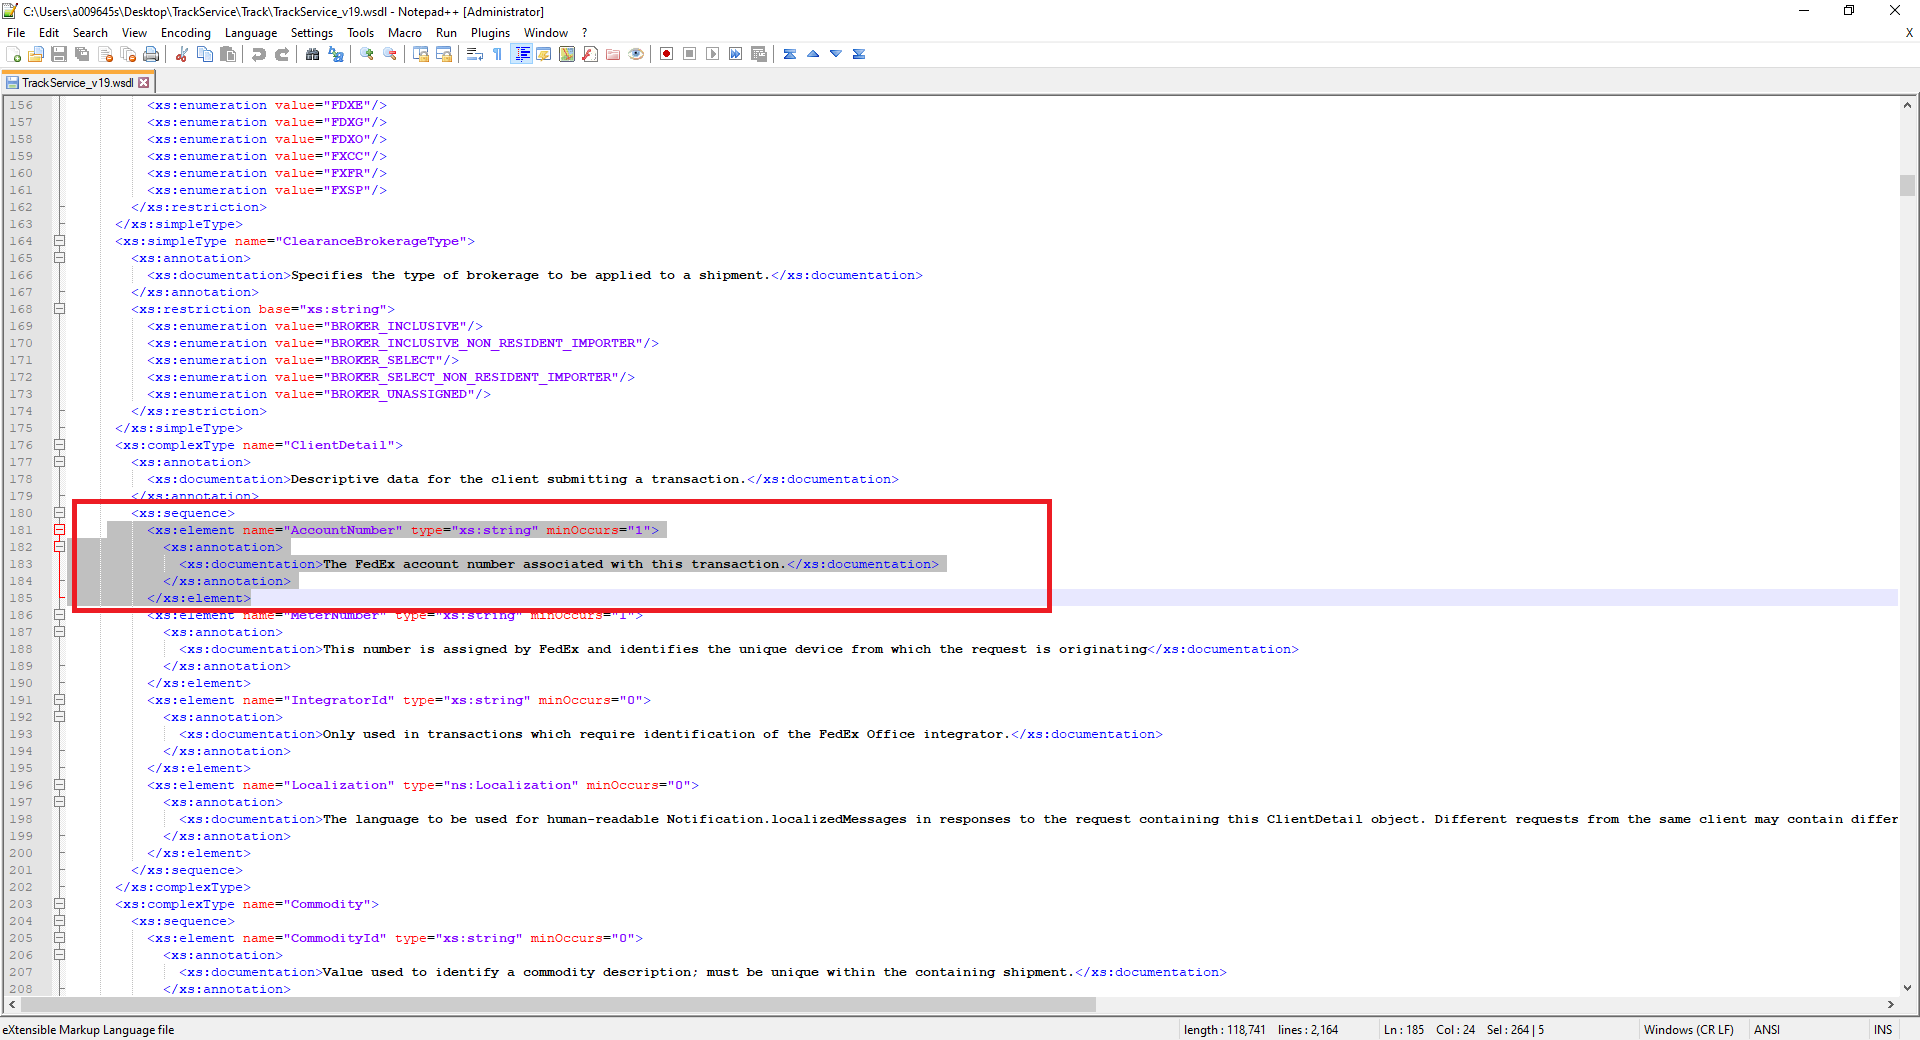Click the Undo arrow icon
Screen dimensions: 1920x1040
259,54
